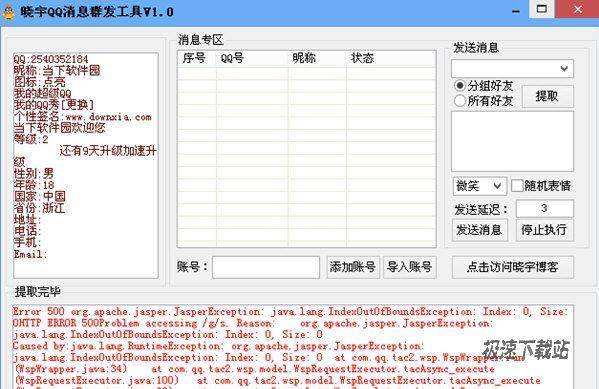
Task: Click the 停止执行 button
Action: pyautogui.click(x=544, y=230)
